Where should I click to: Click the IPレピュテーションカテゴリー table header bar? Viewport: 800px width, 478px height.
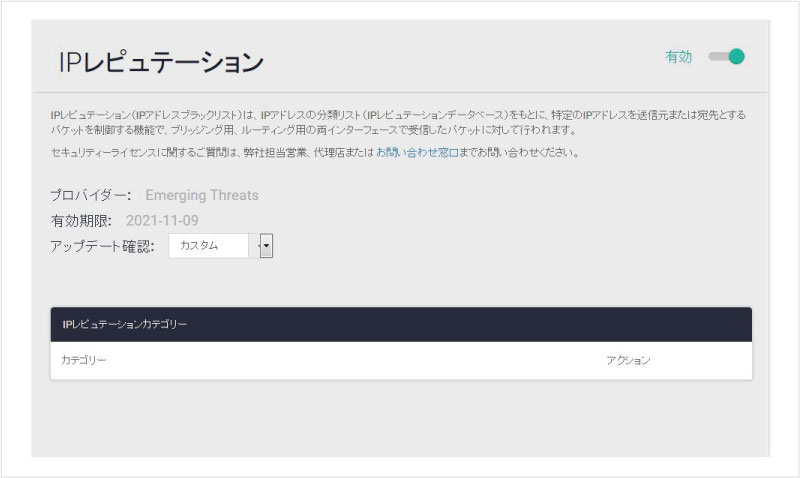click(400, 324)
